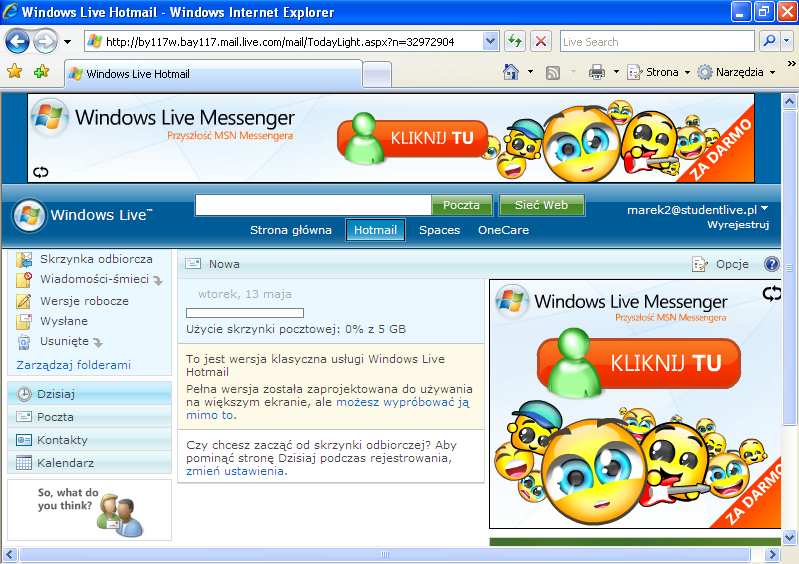This screenshot has width=799, height=564.
Task: Click the blue Help question mark icon
Action: [x=771, y=264]
